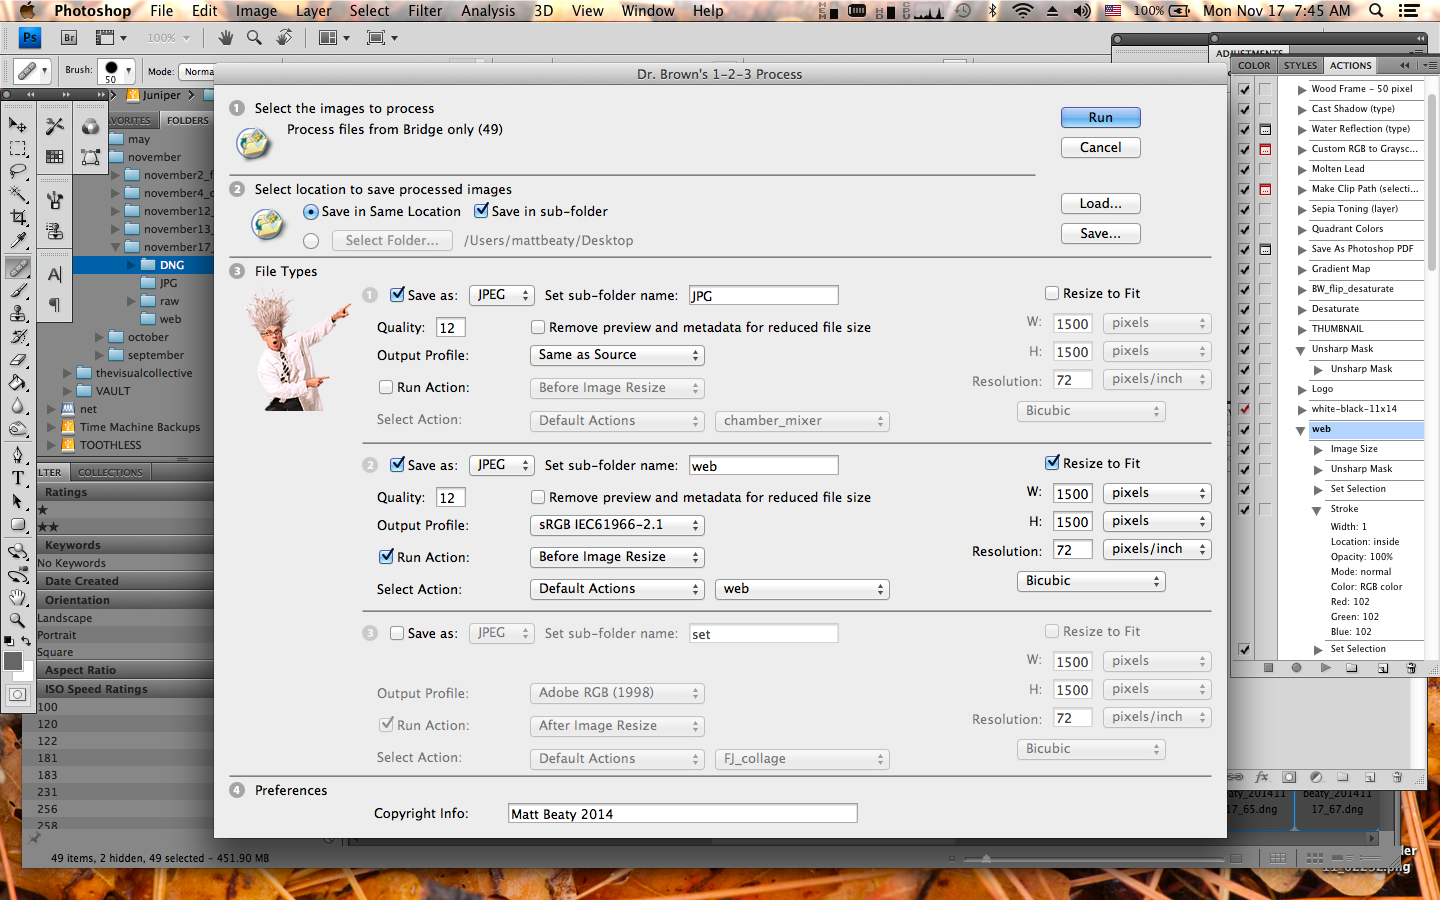
Task: Select the Path Selection arrow tool
Action: (x=18, y=501)
